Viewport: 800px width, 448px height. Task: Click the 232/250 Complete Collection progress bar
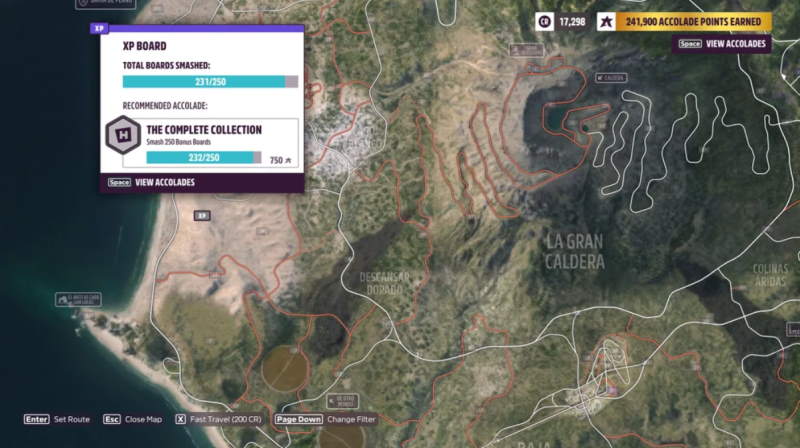click(204, 158)
